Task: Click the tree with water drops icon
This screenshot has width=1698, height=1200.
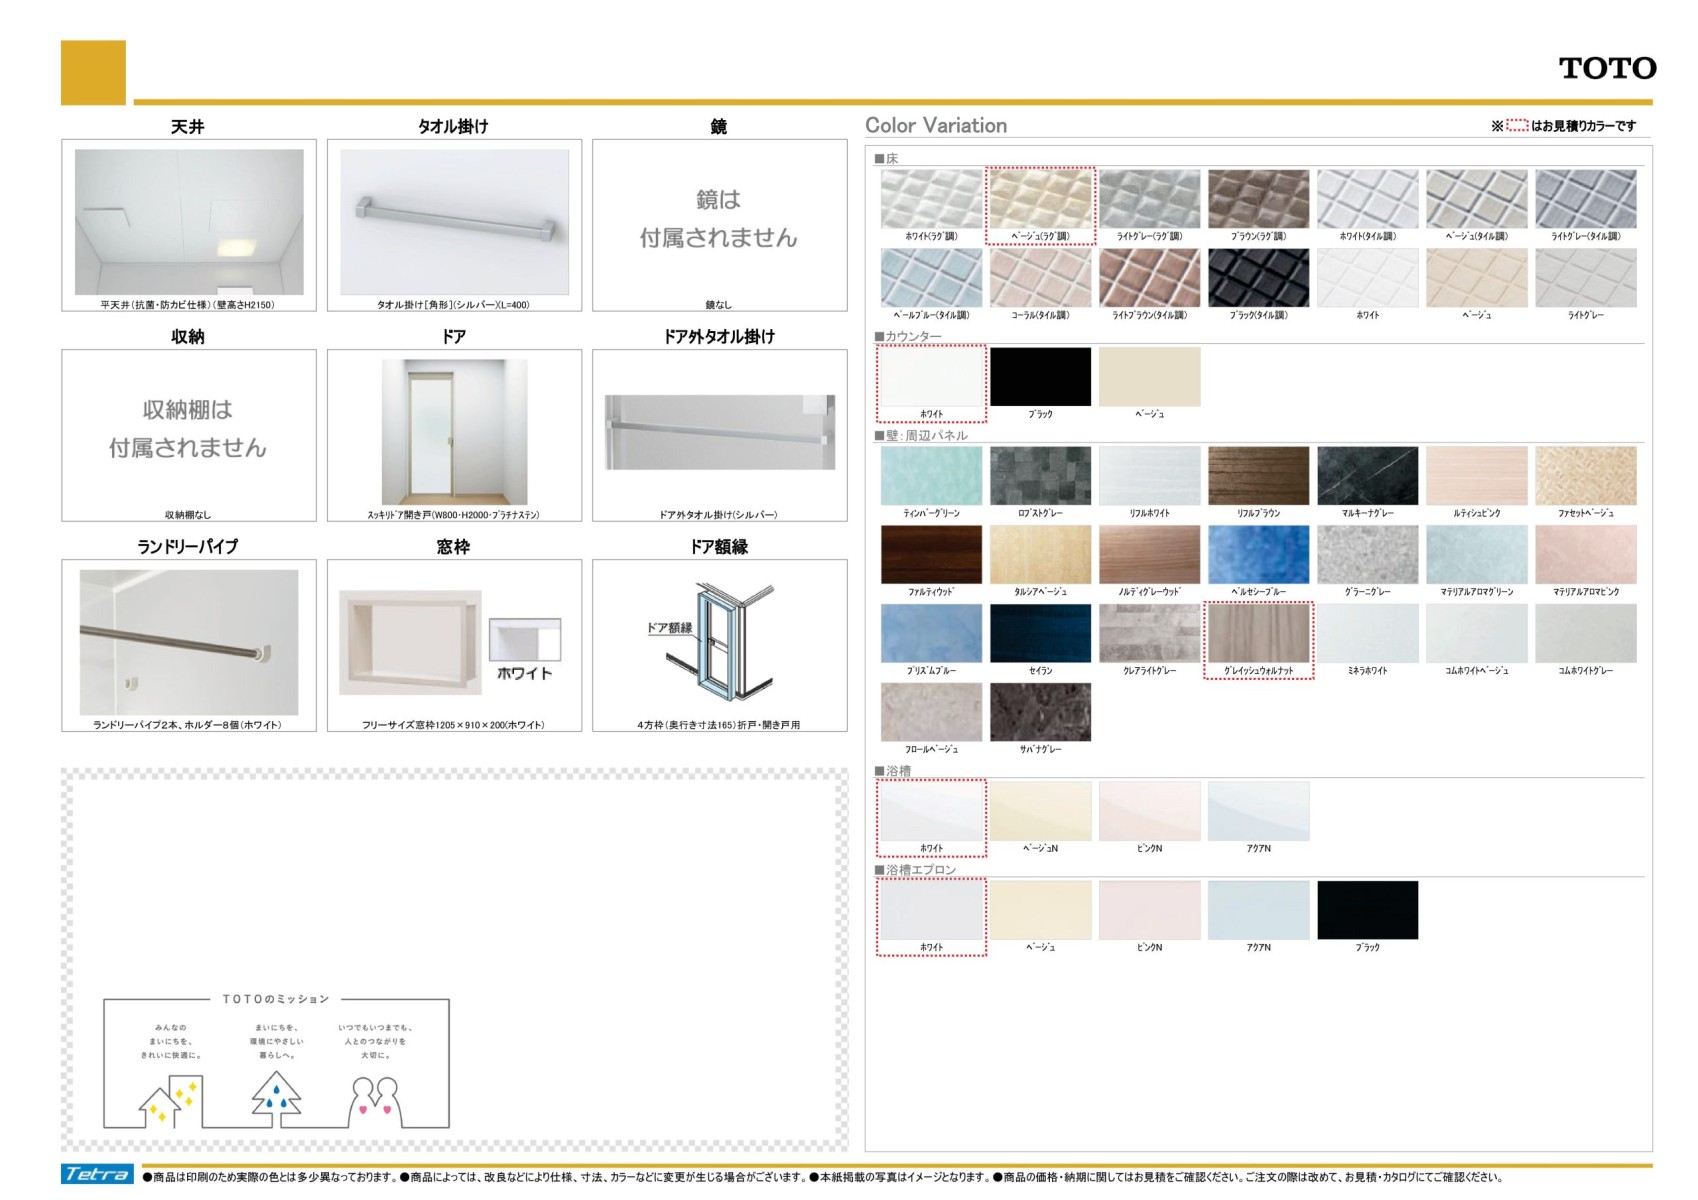Action: point(276,1096)
